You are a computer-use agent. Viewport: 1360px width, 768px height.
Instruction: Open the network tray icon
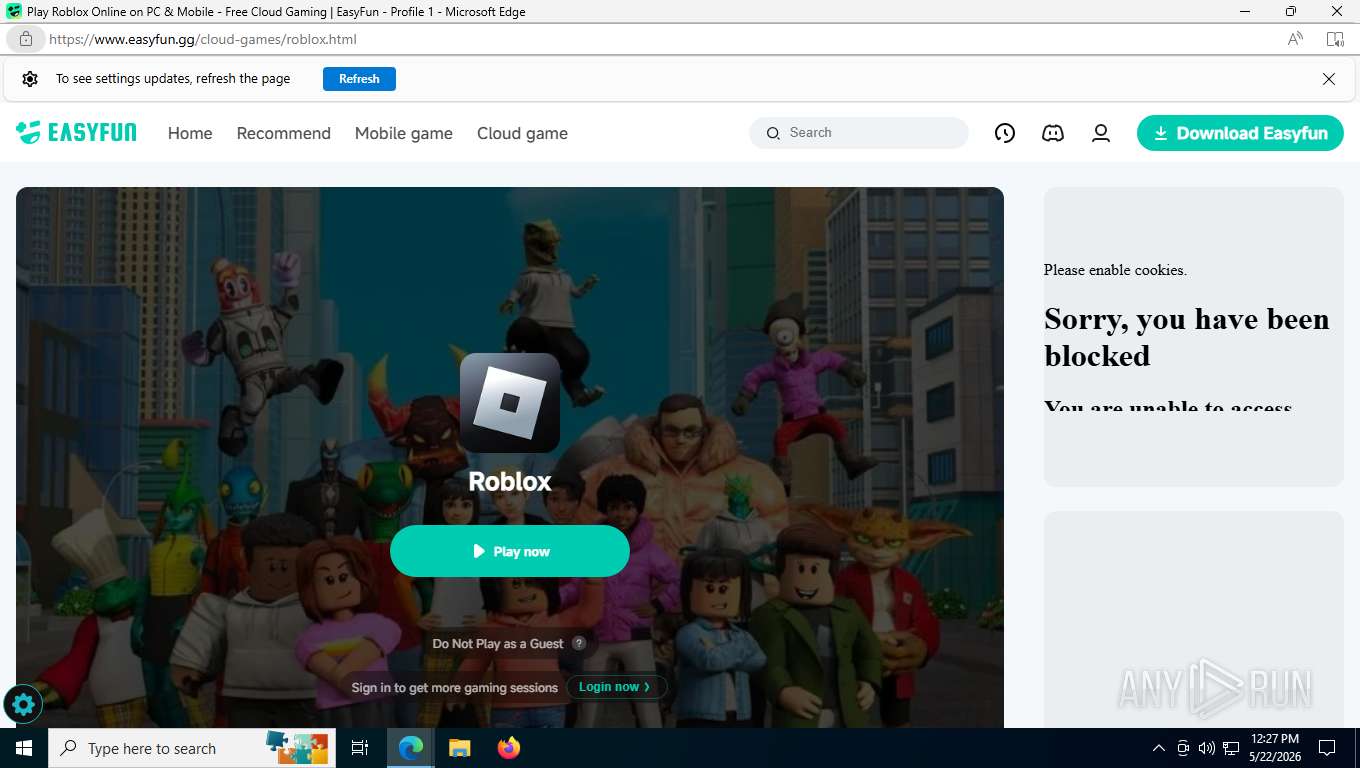[1231, 748]
